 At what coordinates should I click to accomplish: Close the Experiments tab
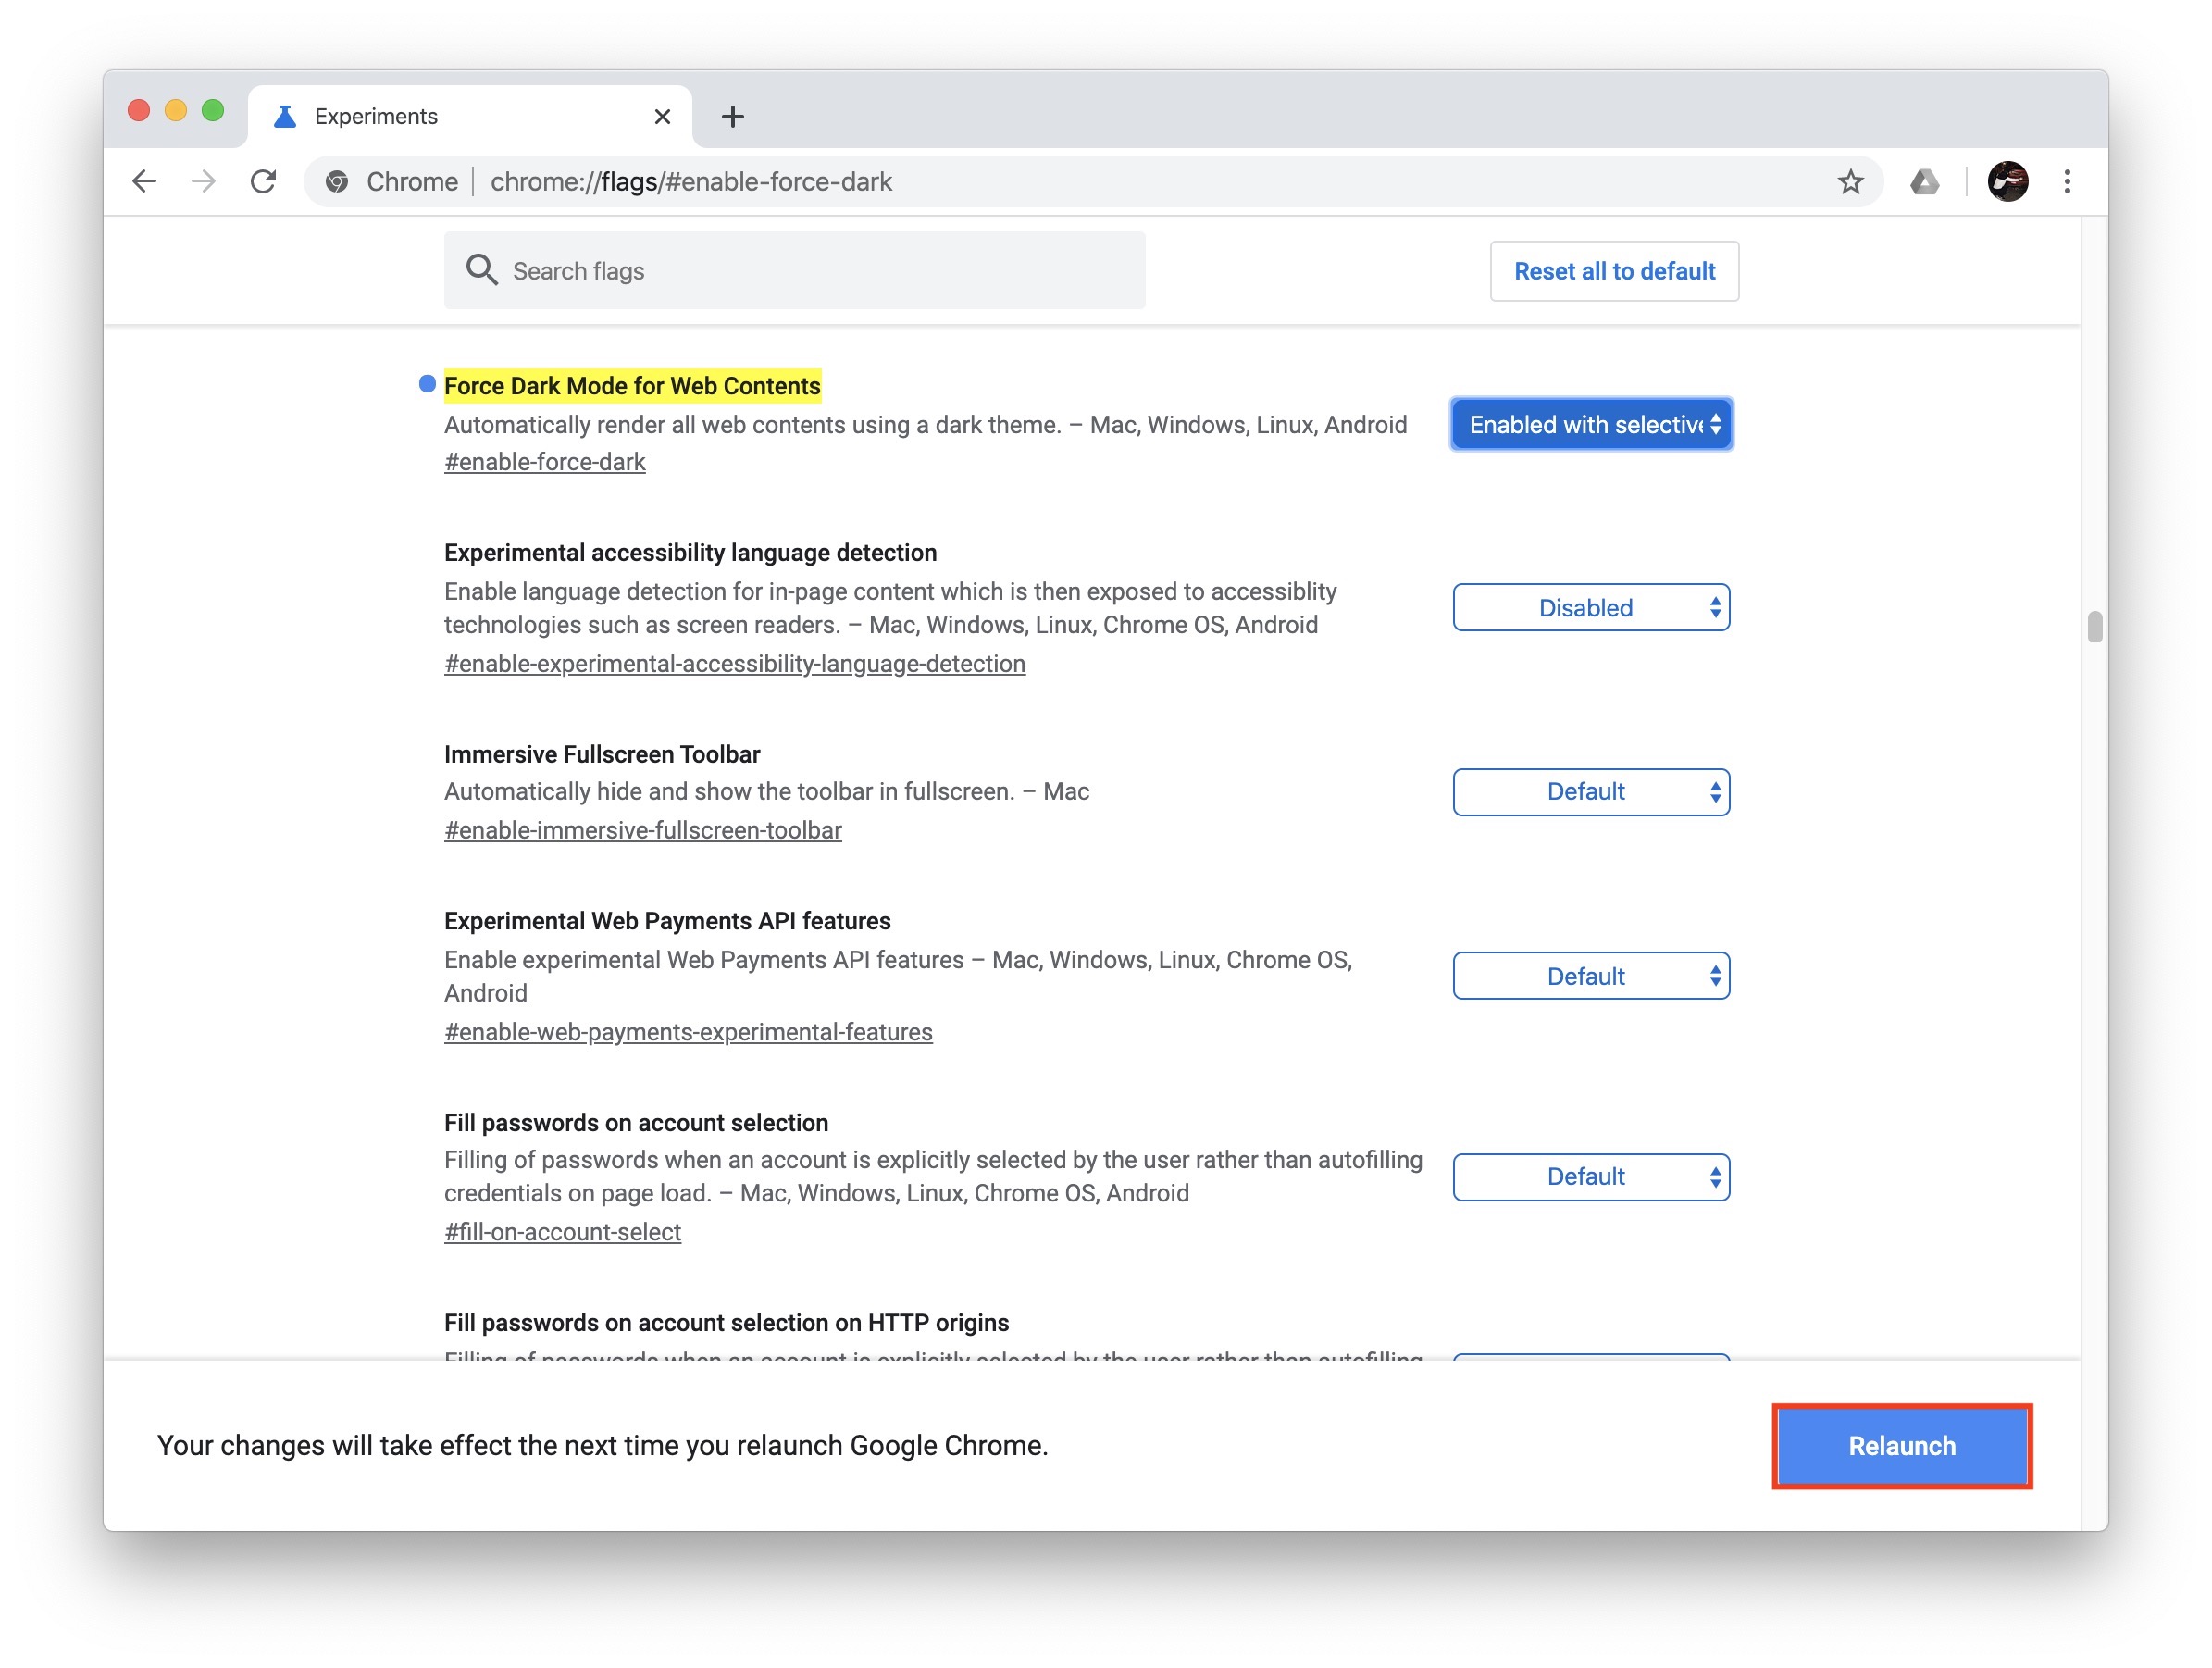pos(662,117)
